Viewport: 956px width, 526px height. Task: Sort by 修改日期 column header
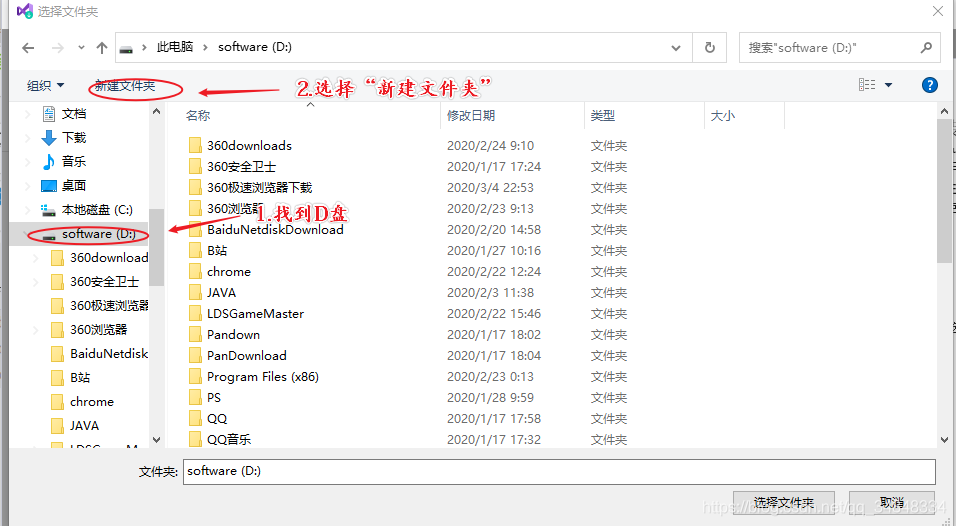471,115
